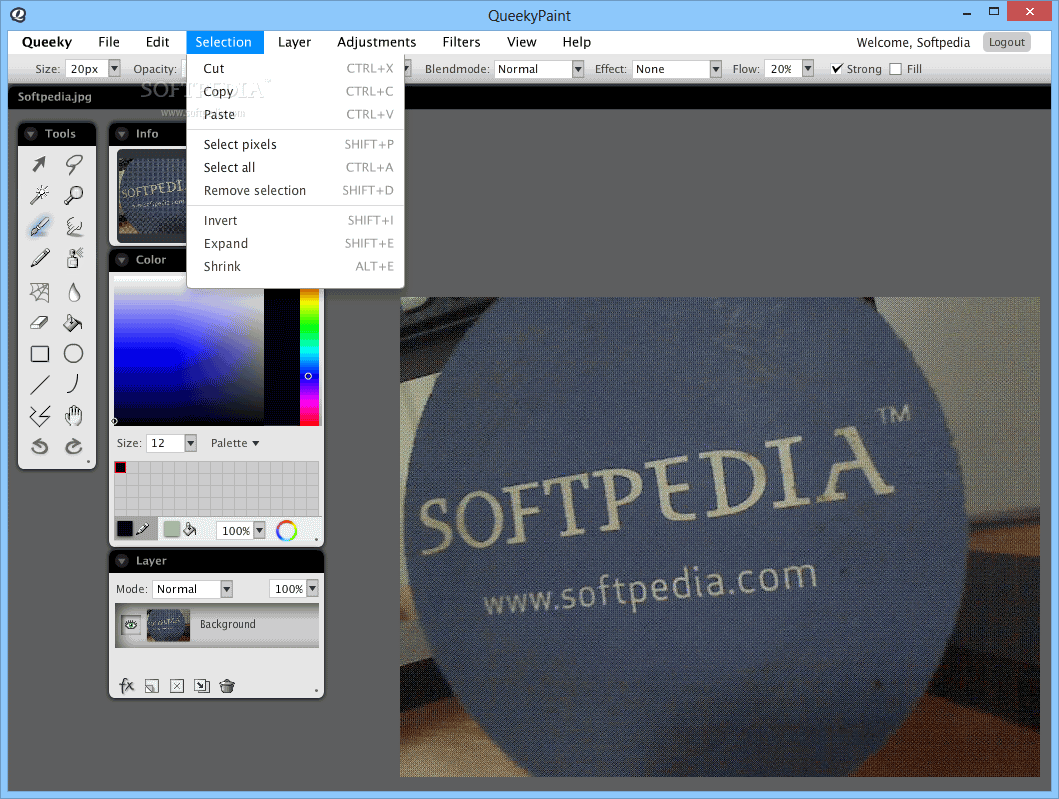Choose Select all from Selection menu
The height and width of the screenshot is (799, 1059).
coord(295,167)
